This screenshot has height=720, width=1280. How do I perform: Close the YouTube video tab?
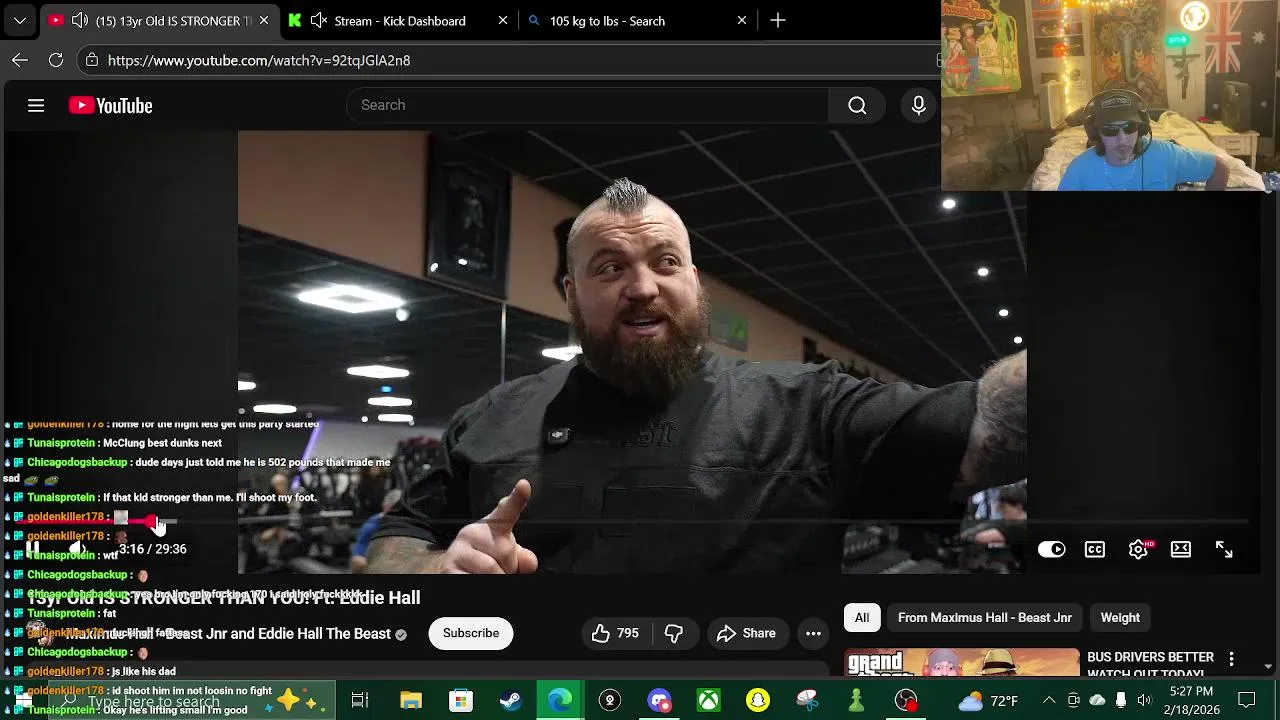click(x=264, y=20)
